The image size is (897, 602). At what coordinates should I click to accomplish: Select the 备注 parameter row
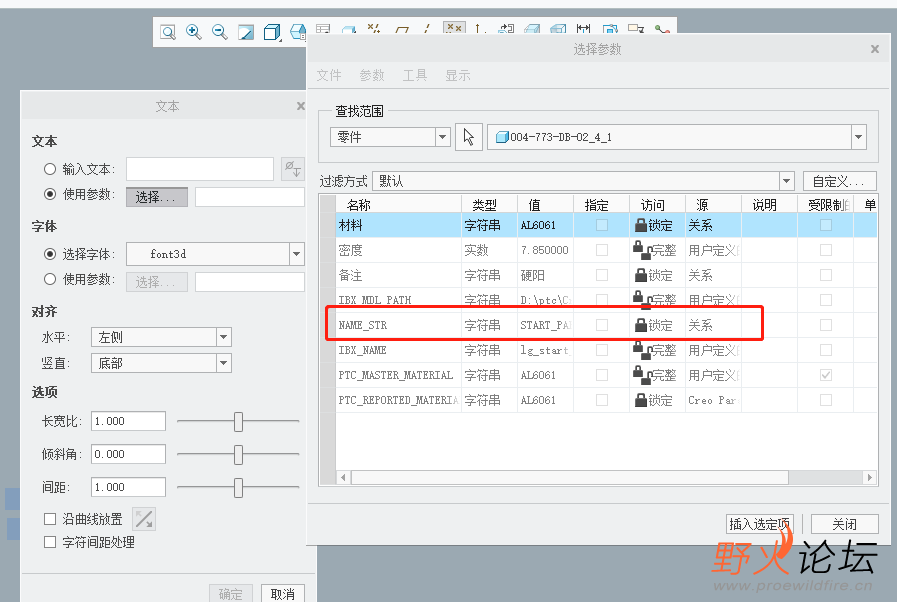pos(606,275)
